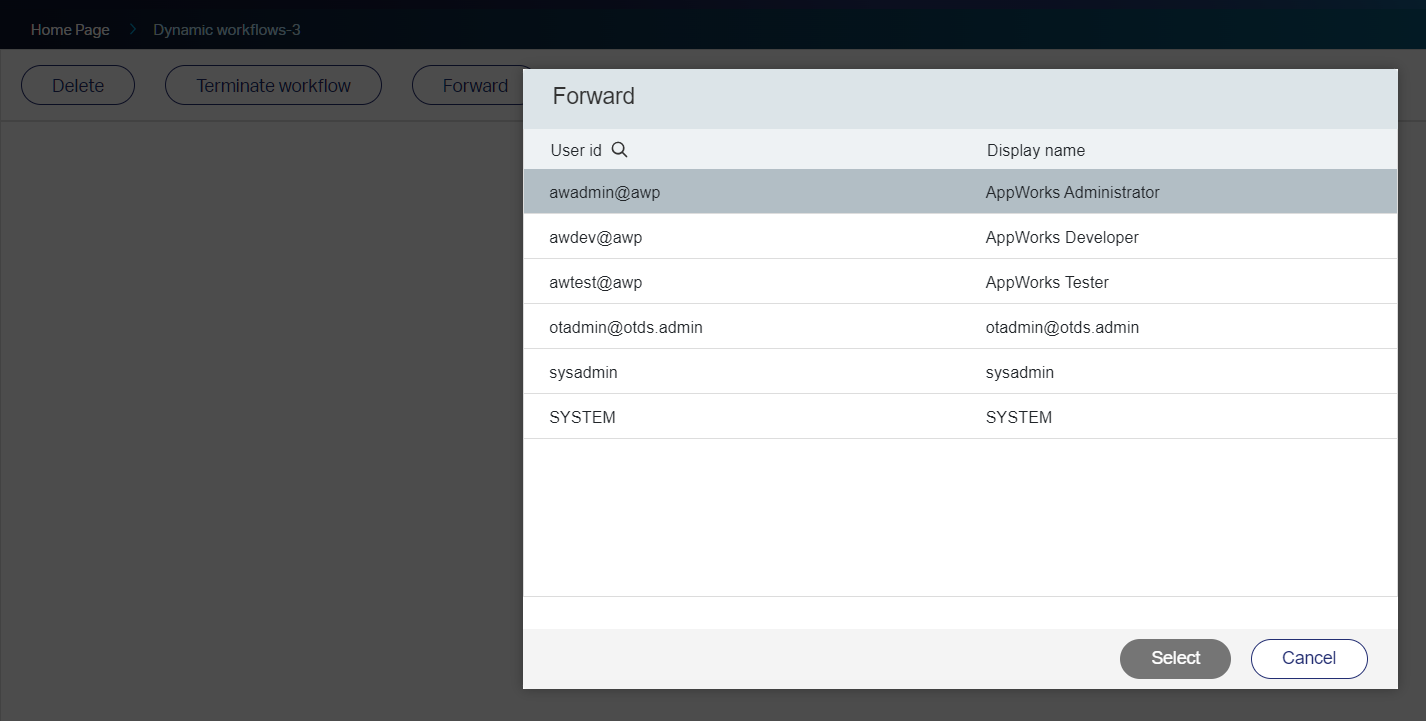Select the SYSTEM user id cell
The width and height of the screenshot is (1426, 721).
coord(582,417)
